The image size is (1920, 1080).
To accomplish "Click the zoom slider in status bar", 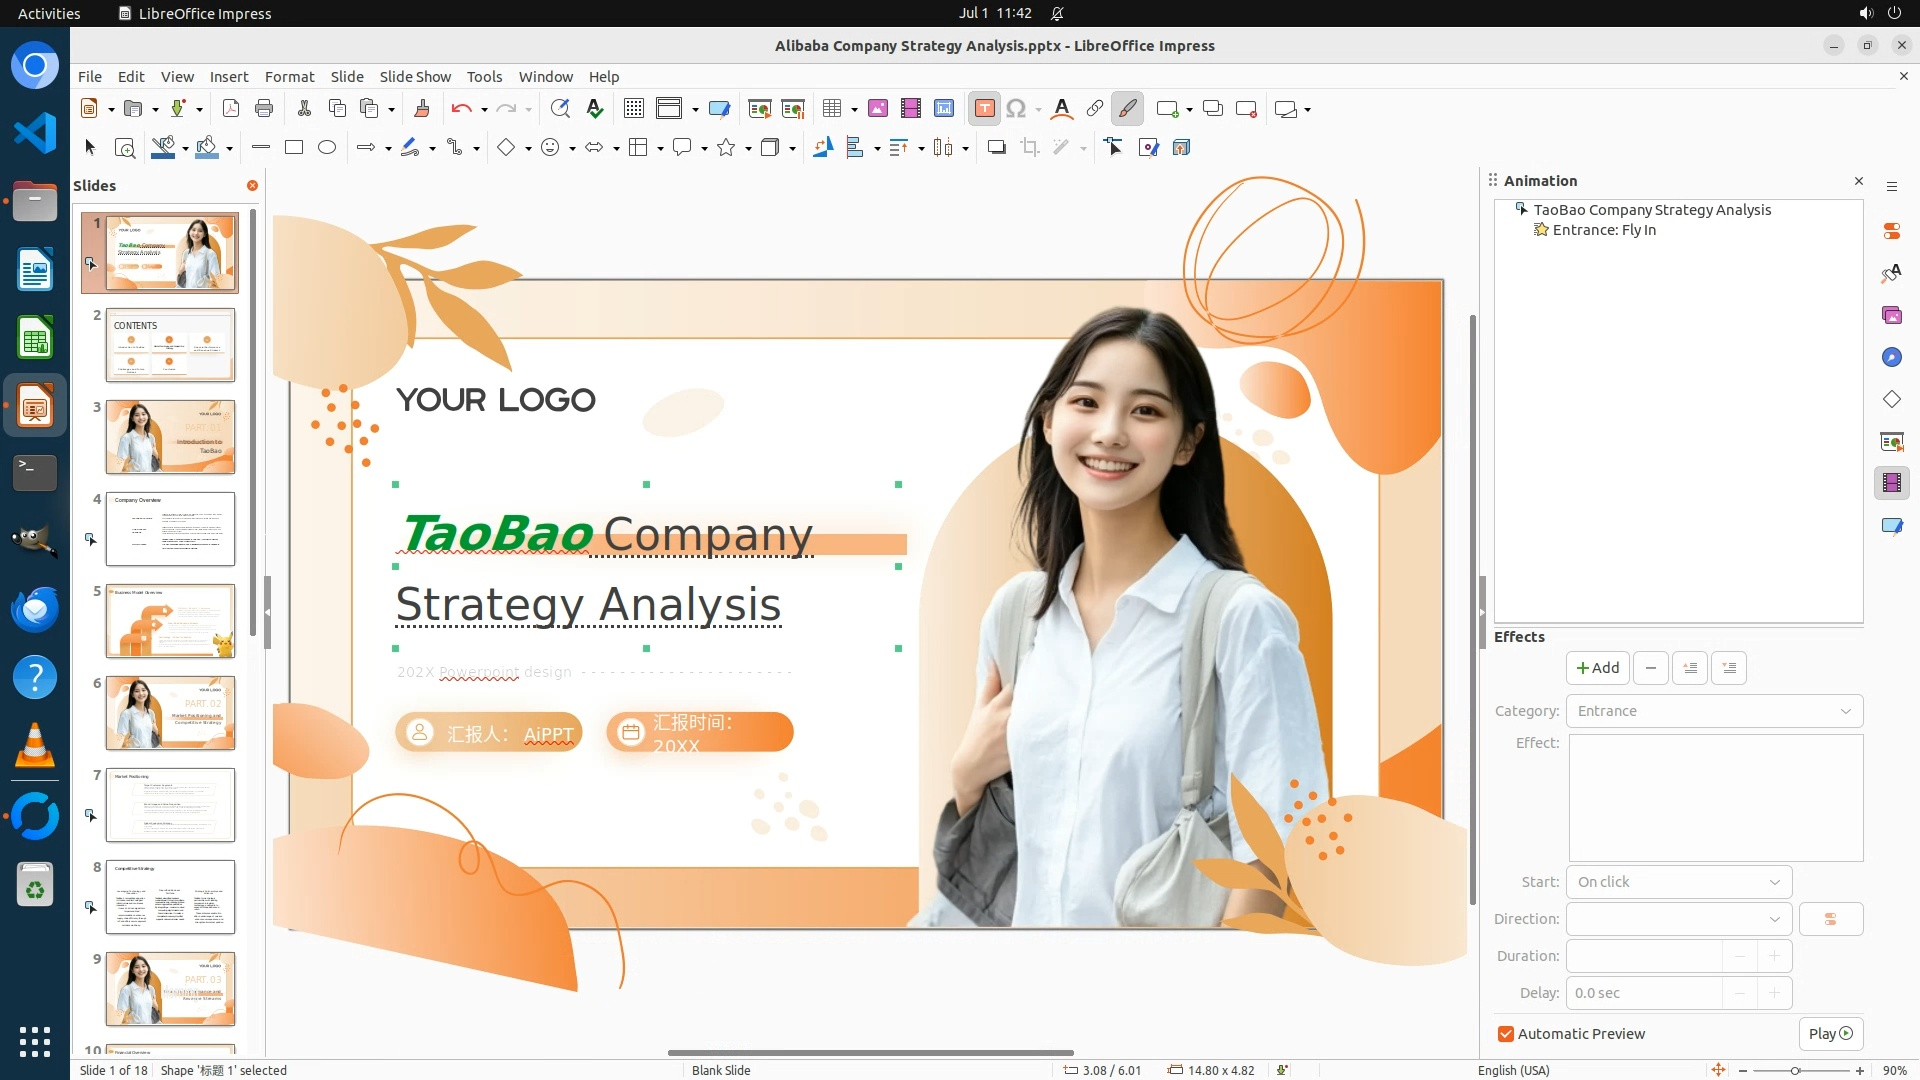I will tap(1795, 1070).
